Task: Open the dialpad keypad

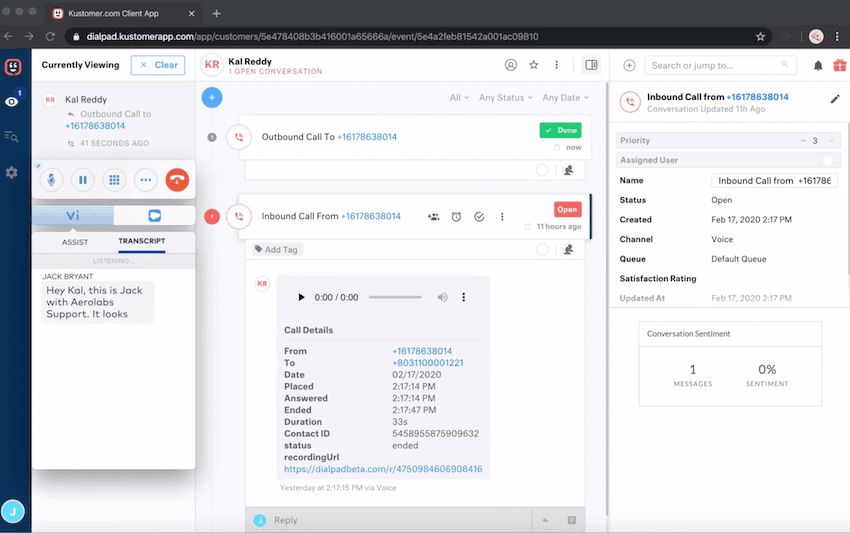Action: click(x=114, y=180)
